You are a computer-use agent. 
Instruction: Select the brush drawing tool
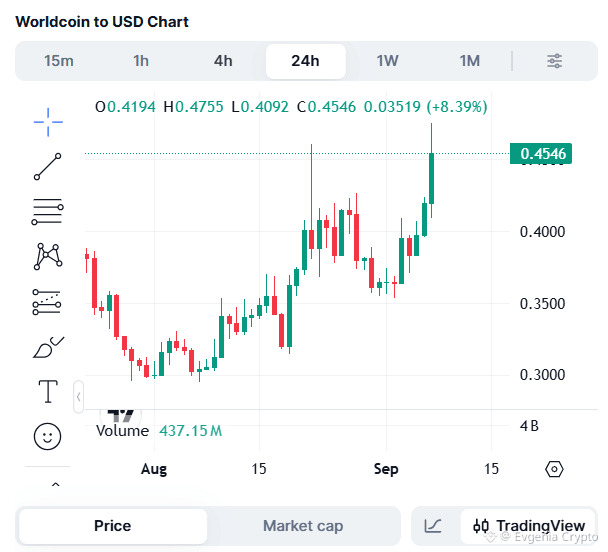pyautogui.click(x=48, y=347)
